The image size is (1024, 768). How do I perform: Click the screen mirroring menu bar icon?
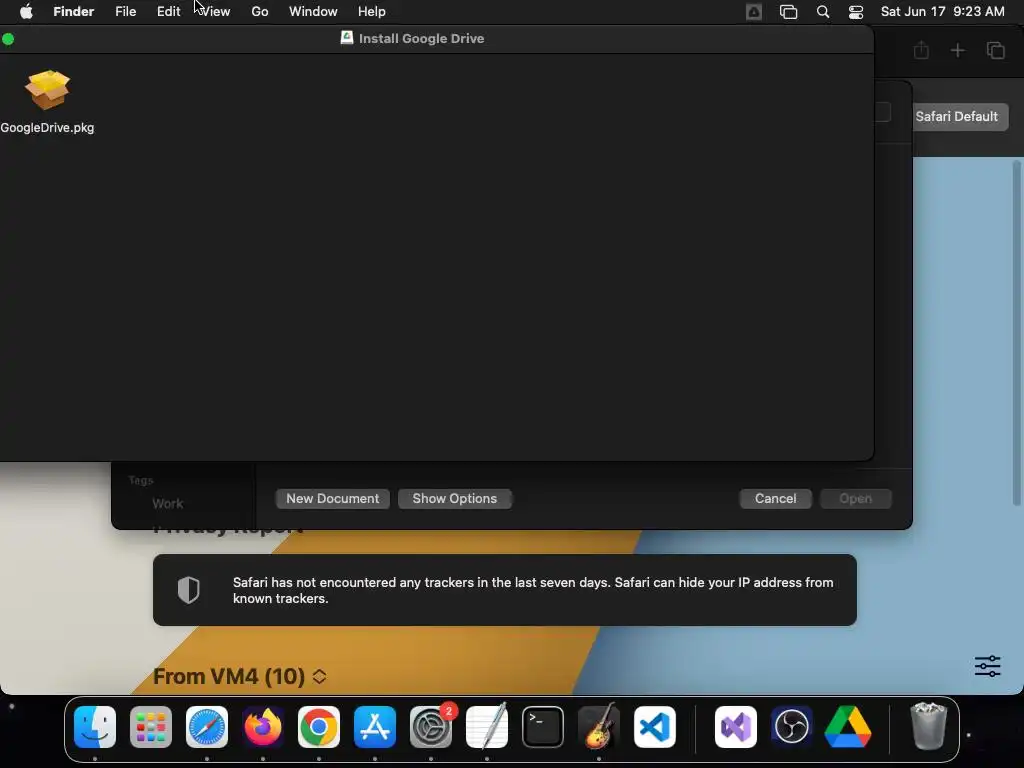coord(788,12)
